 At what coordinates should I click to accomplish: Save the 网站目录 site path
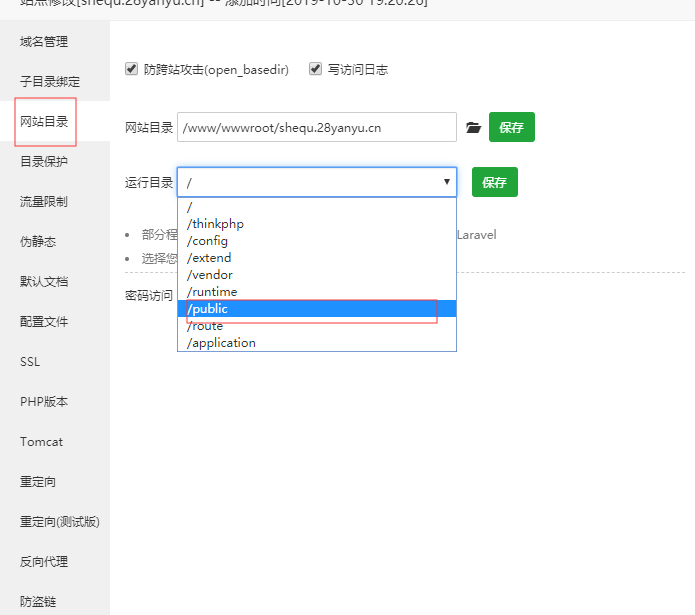[x=511, y=127]
